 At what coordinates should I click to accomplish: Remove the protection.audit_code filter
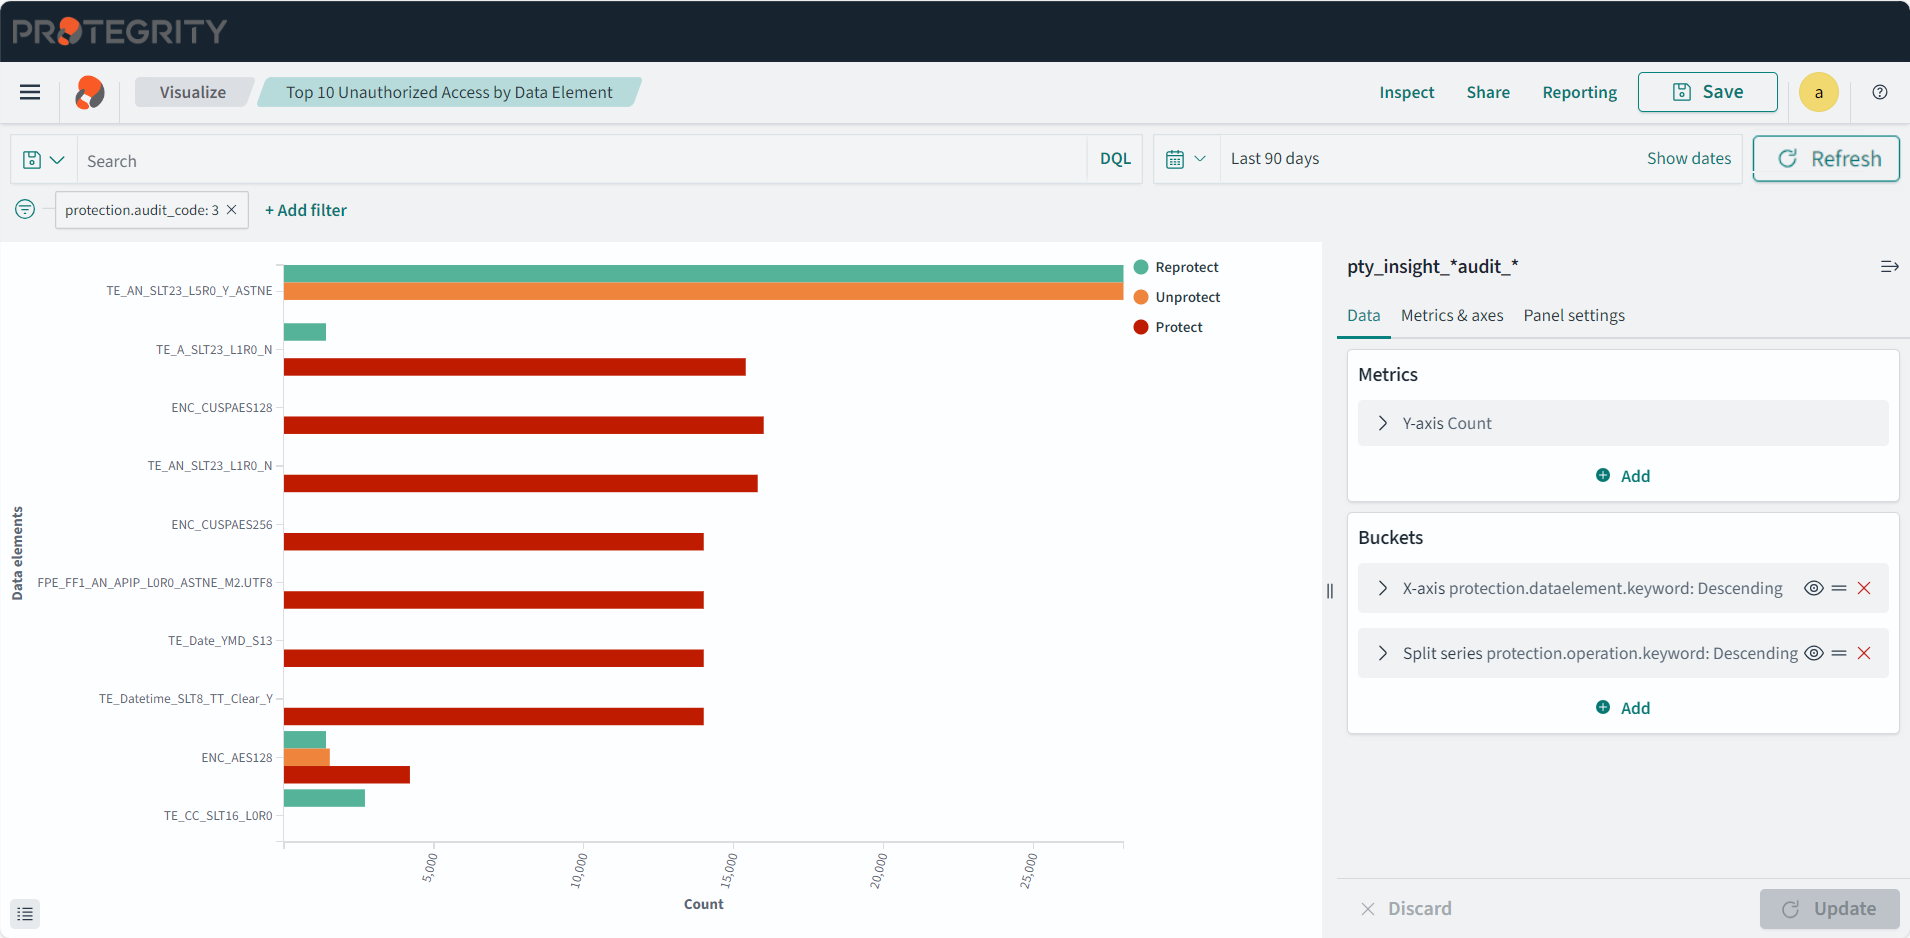pos(232,210)
